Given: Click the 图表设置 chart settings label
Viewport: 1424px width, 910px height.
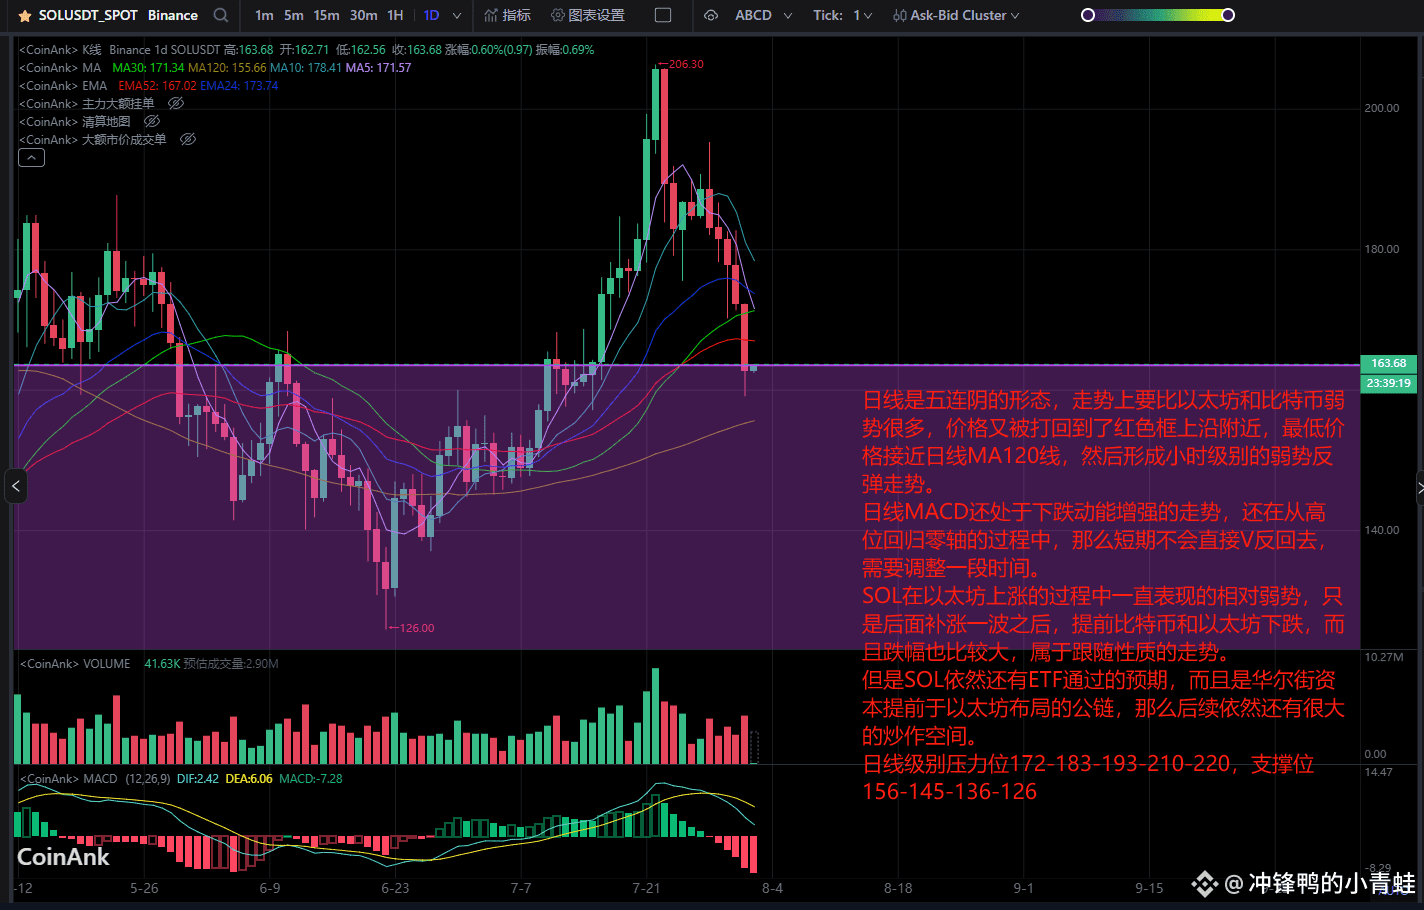Looking at the screenshot, I should [597, 15].
